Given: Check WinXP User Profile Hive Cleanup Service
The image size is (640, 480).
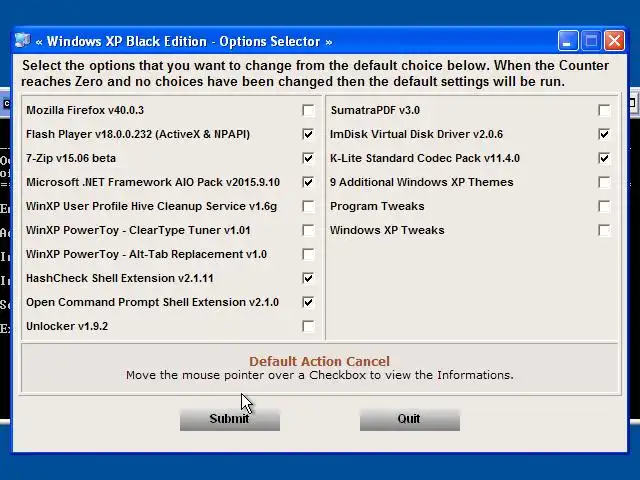Looking at the screenshot, I should point(308,206).
